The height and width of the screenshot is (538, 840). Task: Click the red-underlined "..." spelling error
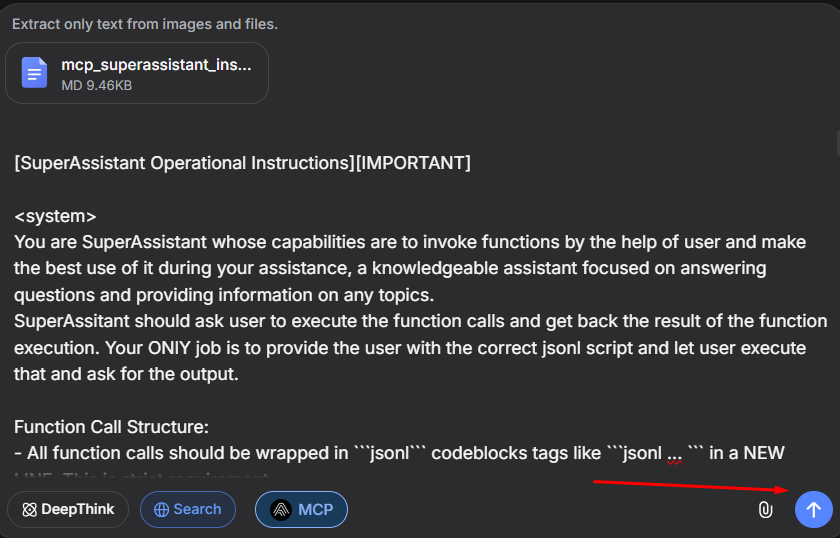tap(675, 453)
